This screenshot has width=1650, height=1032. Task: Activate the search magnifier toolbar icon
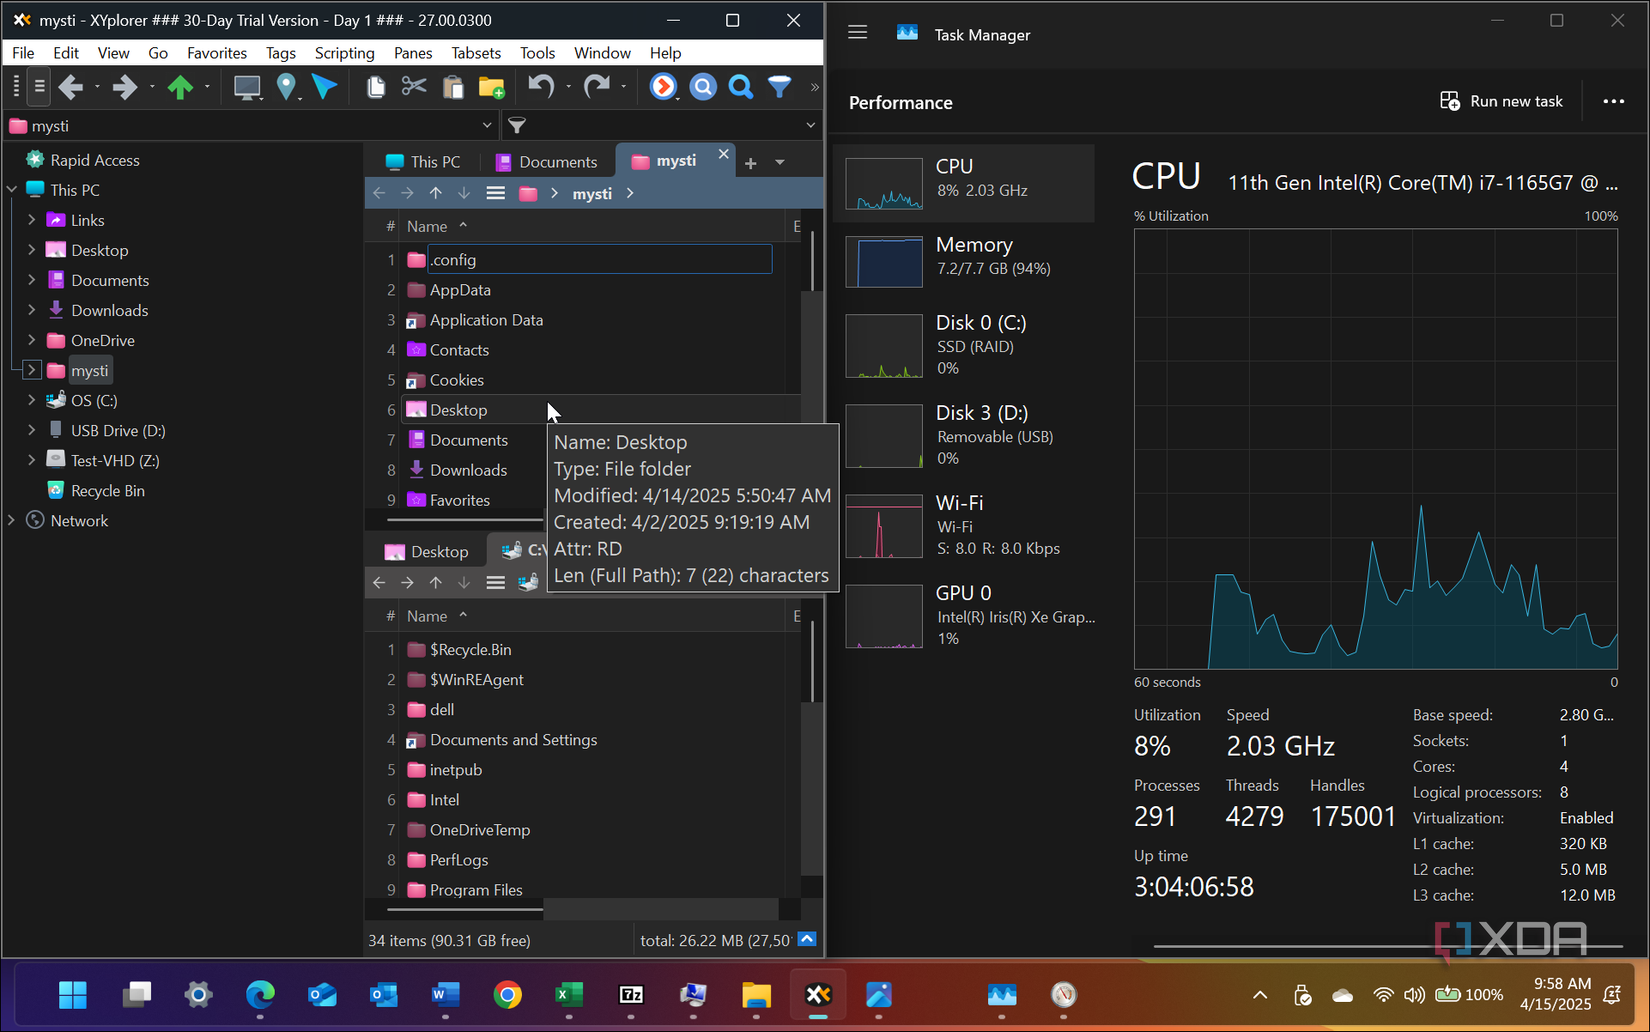[740, 87]
